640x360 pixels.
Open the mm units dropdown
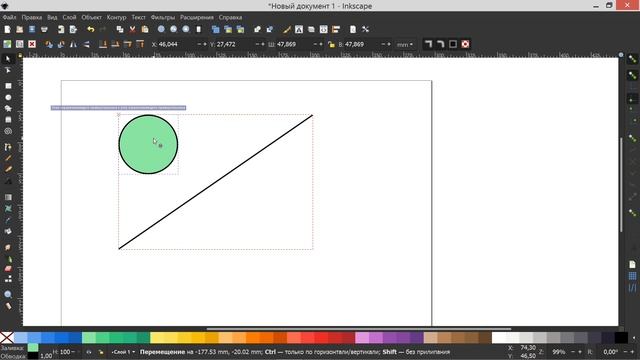pyautogui.click(x=405, y=44)
